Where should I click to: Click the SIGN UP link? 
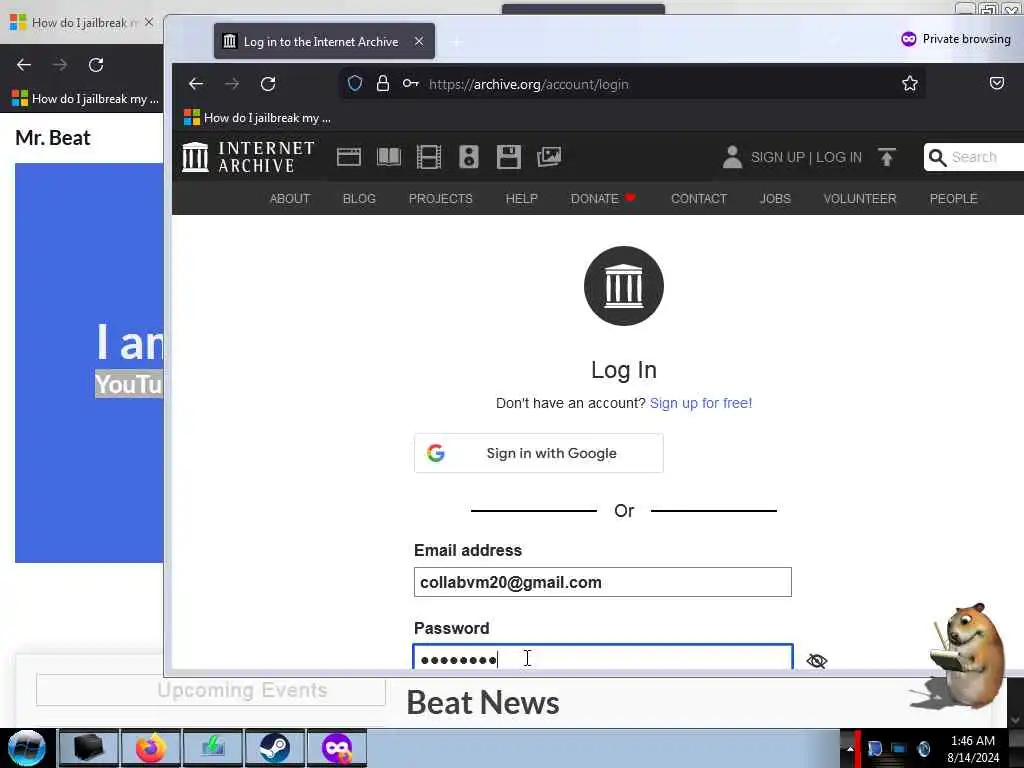[x=777, y=157]
